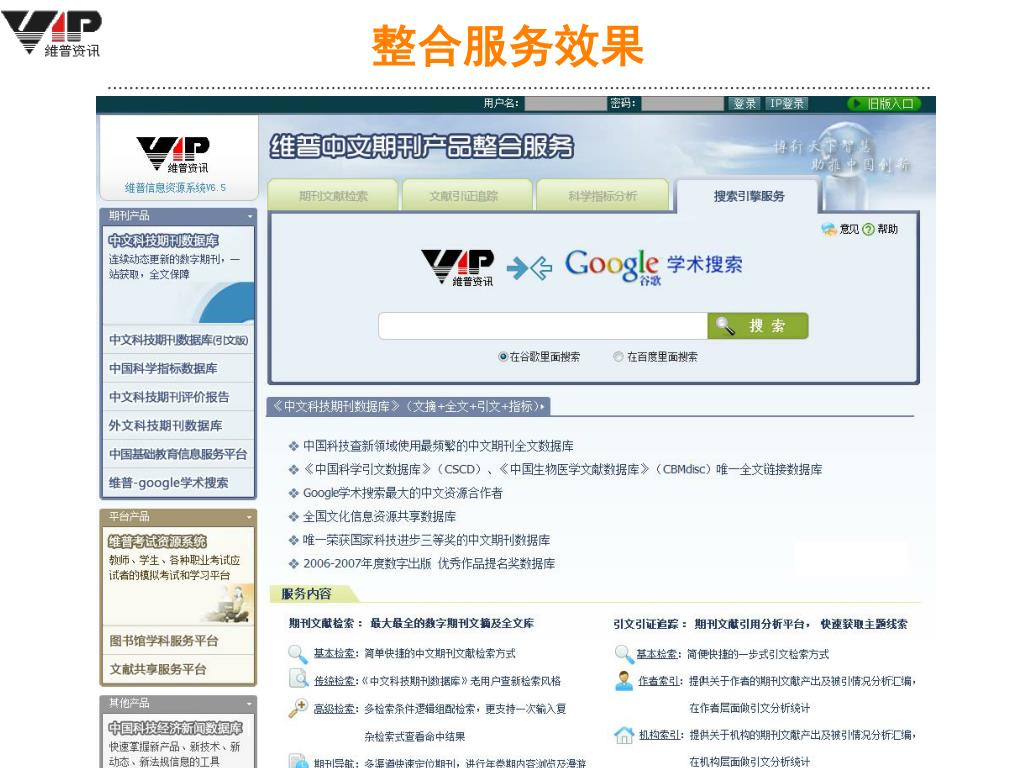Screen dimensions: 1024x768
Task: Open the 维普考试资源系统 heading link
Action: point(157,541)
